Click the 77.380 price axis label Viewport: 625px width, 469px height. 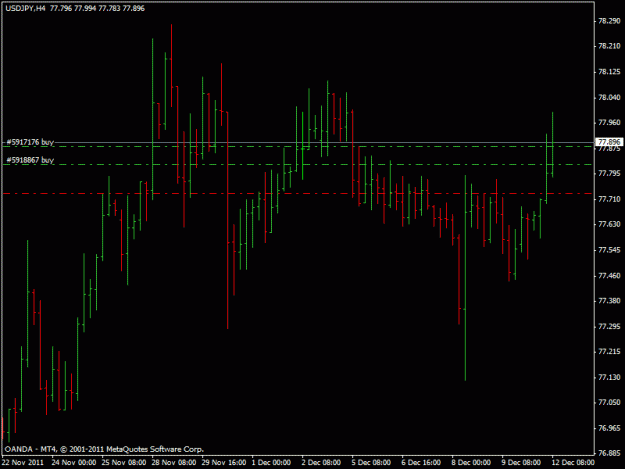pos(609,300)
